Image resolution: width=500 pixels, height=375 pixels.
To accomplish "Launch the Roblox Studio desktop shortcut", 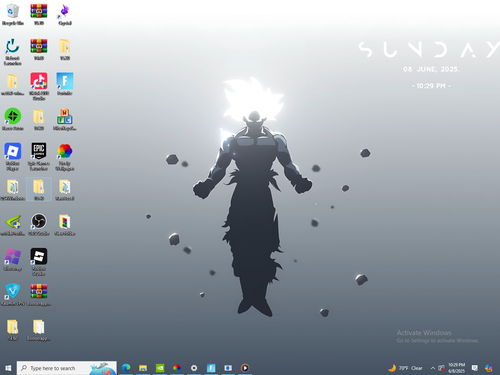I will [39, 262].
